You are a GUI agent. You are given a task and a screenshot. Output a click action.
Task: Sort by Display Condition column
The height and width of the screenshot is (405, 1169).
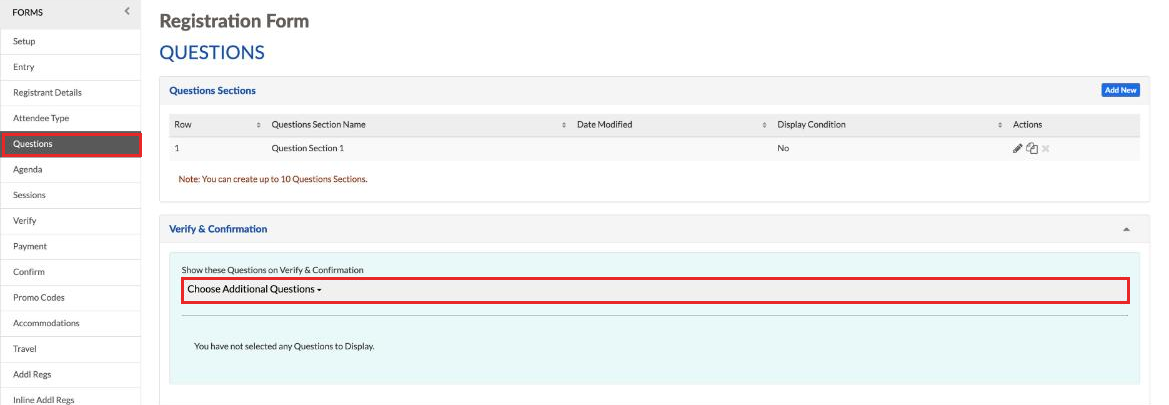coord(890,125)
